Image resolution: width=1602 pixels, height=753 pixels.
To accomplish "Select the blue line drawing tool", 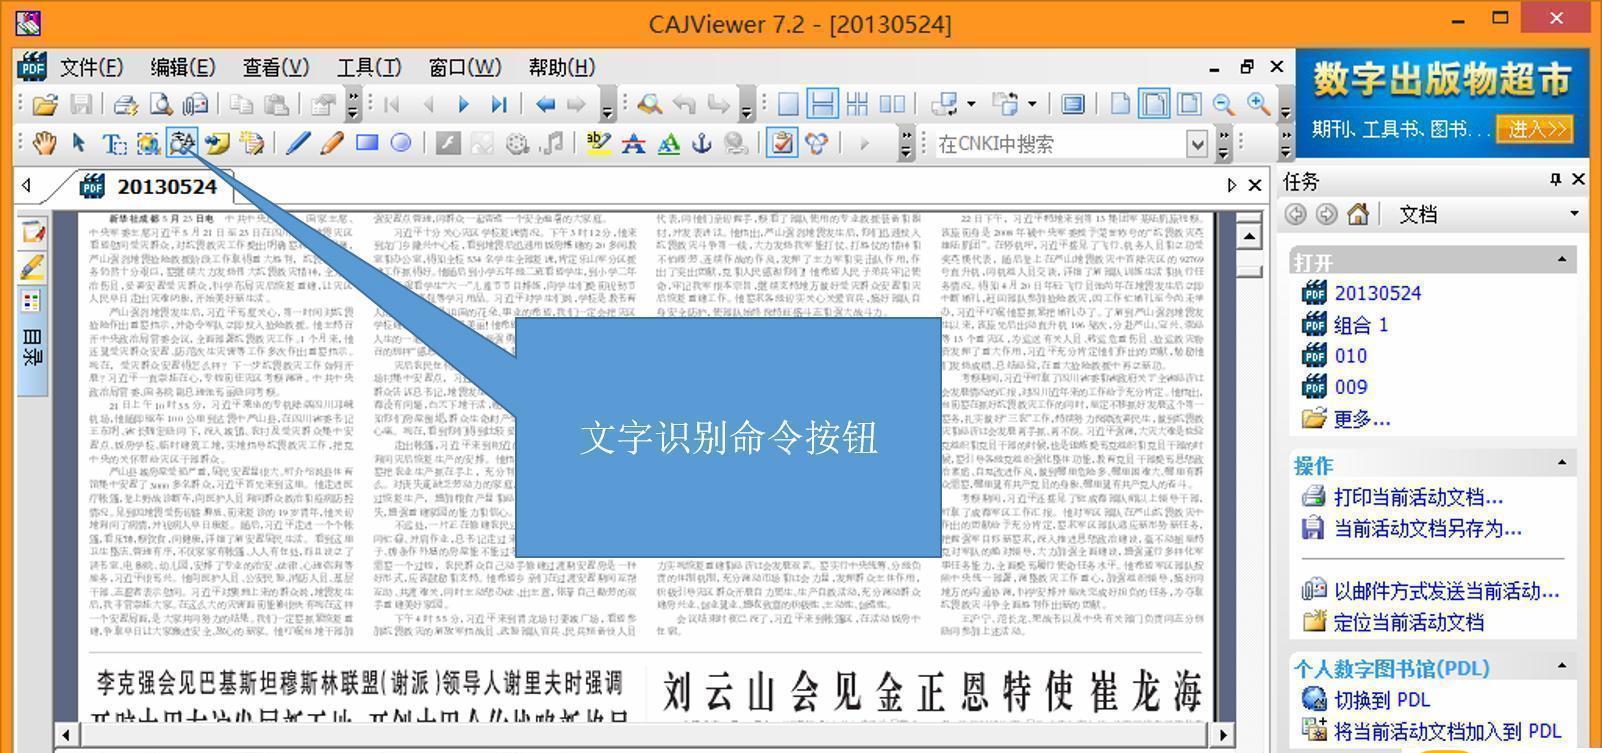I will (x=297, y=144).
